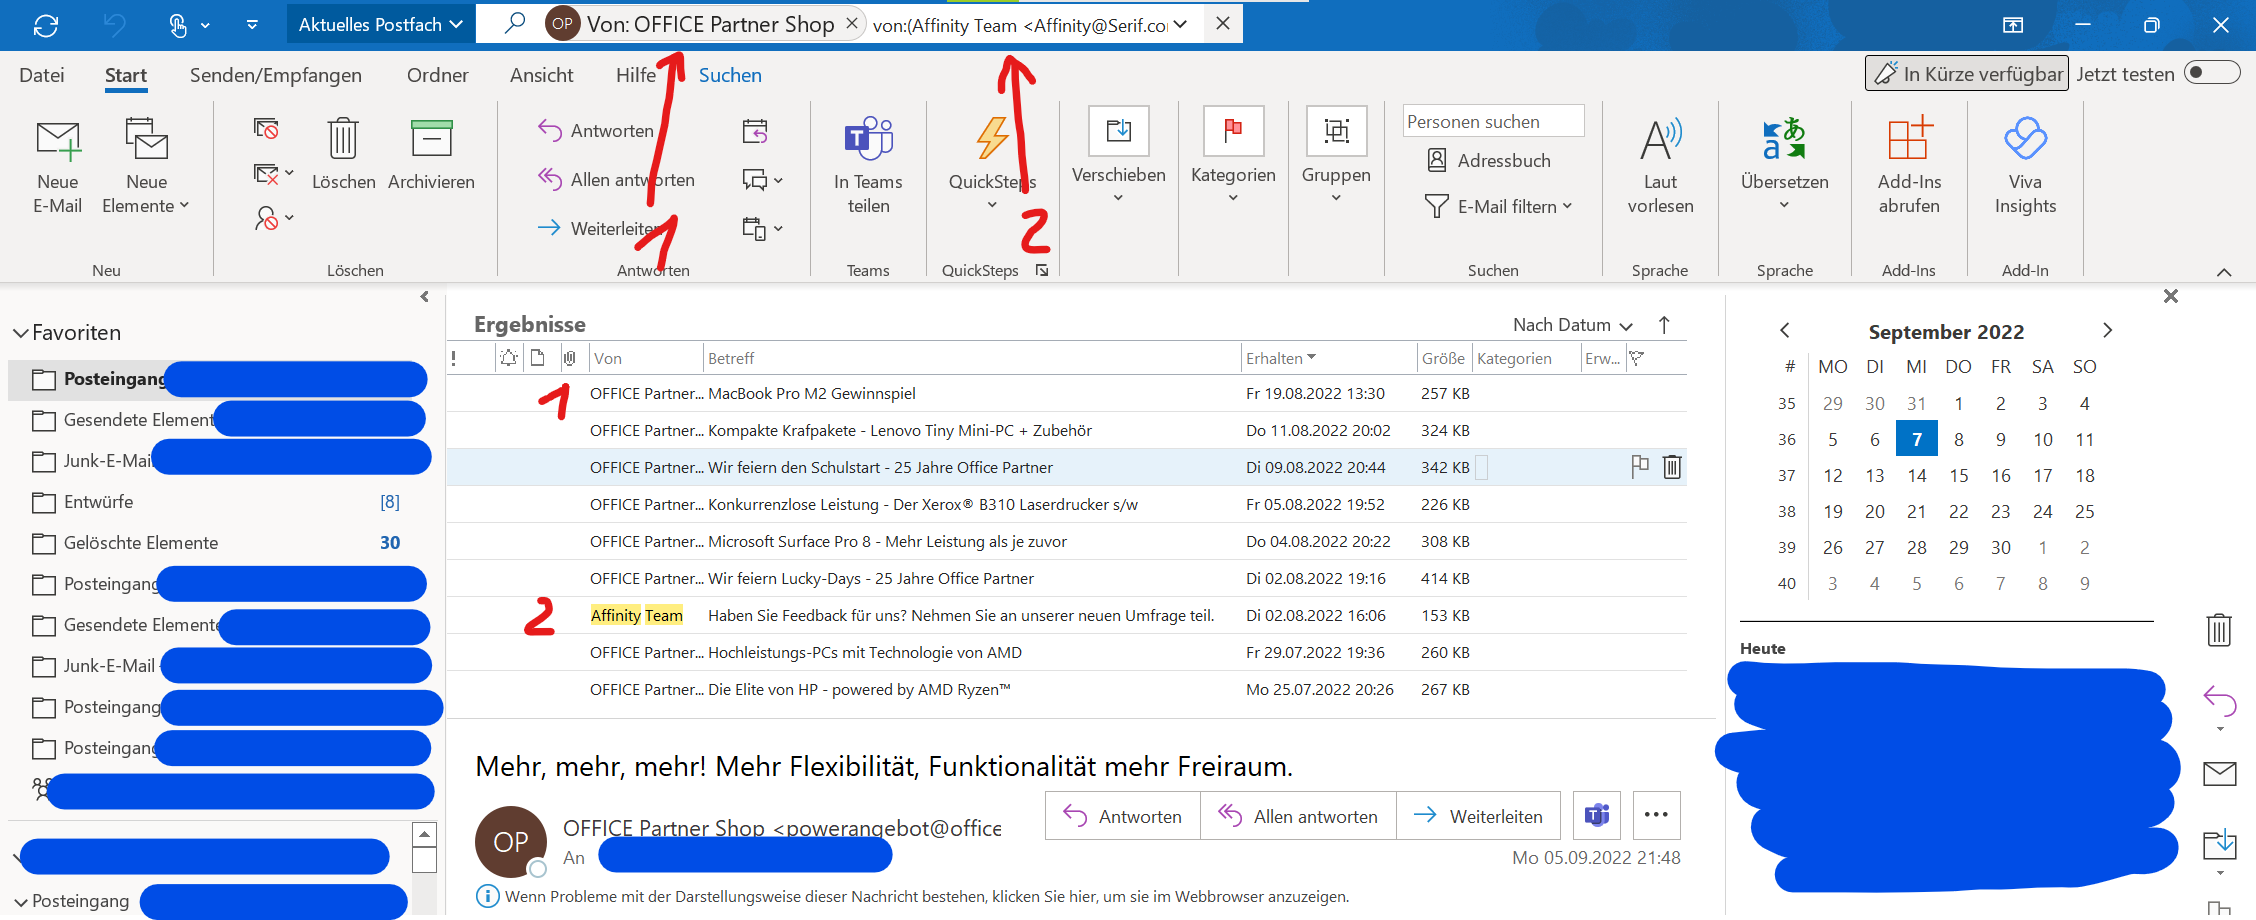This screenshot has height=920, width=2256.
Task: Click the meeting reply icon in Antworten group
Action: click(x=755, y=130)
